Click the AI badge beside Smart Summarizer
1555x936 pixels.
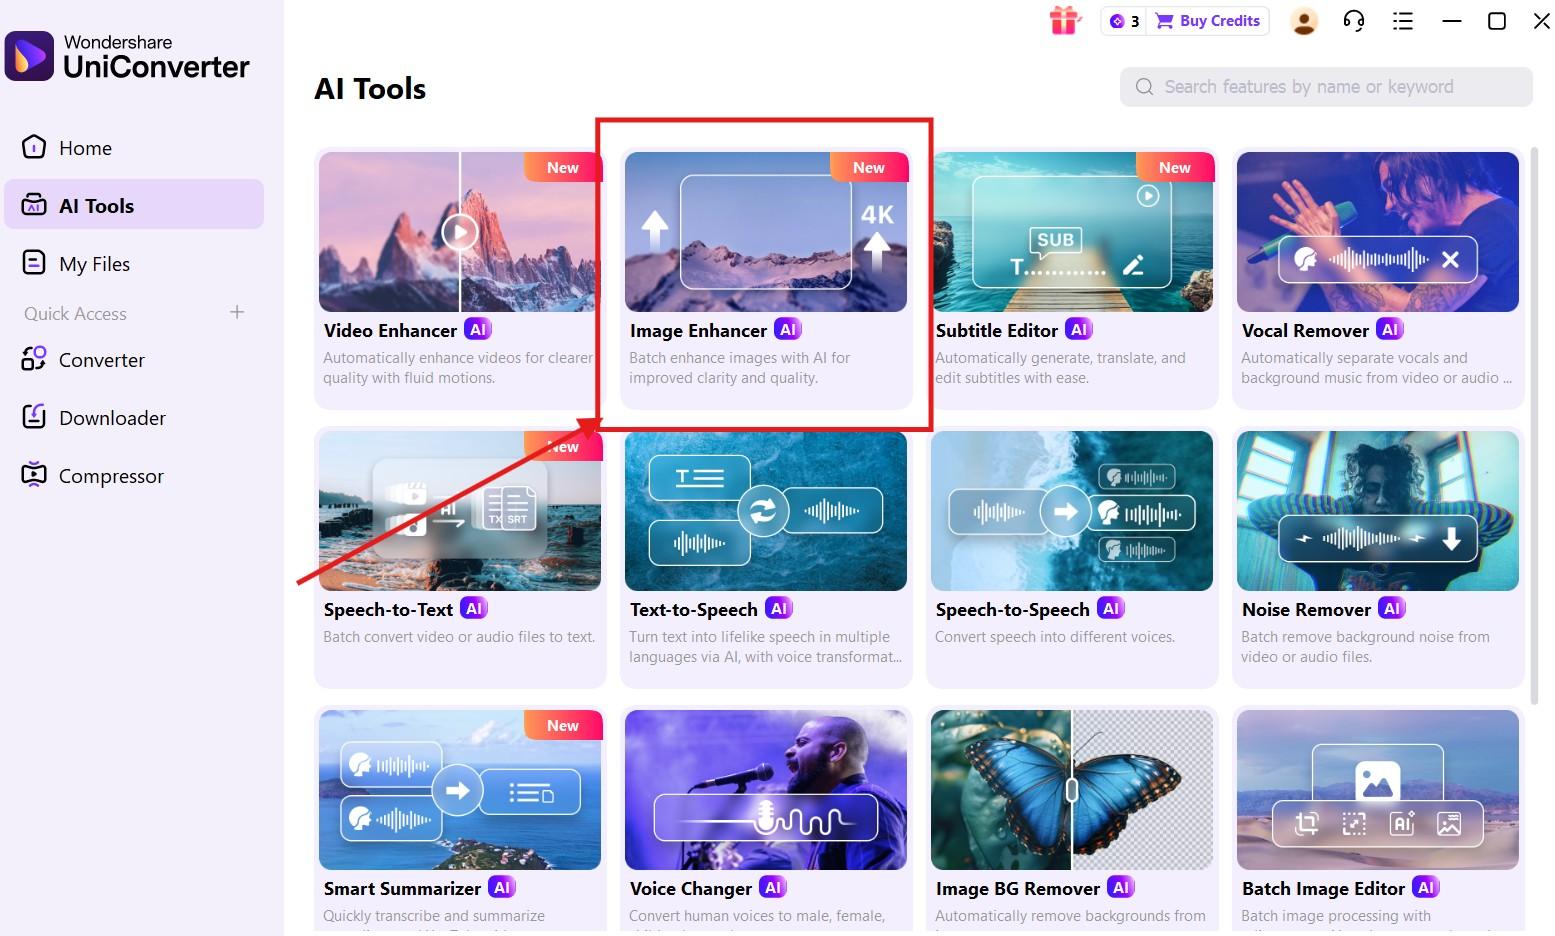pos(502,887)
